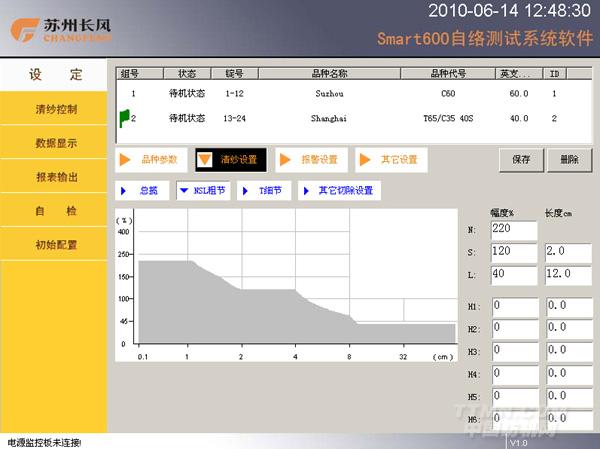Screen dimensions: 600x449
Task: Click the orange triangle icon of 清纱设置
Action: pyautogui.click(x=205, y=159)
